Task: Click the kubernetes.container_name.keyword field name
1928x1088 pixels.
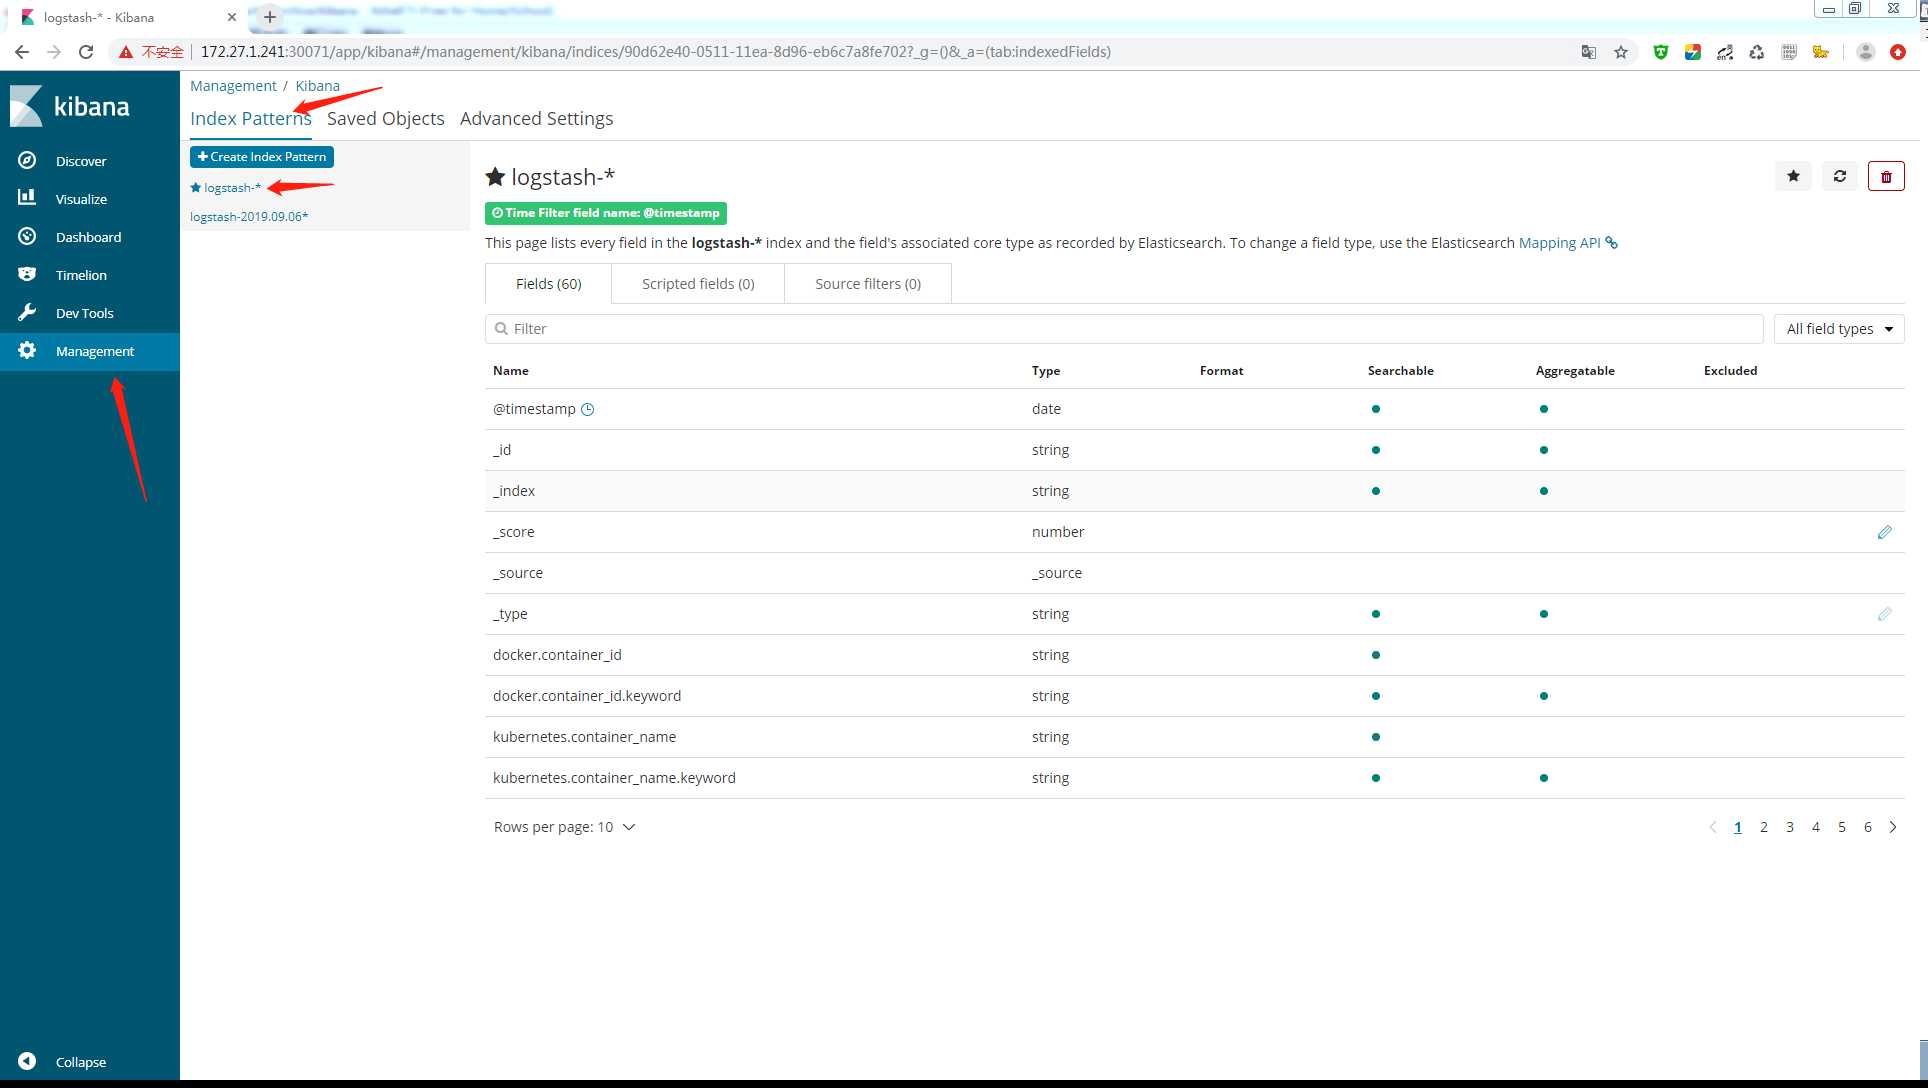Action: [614, 778]
